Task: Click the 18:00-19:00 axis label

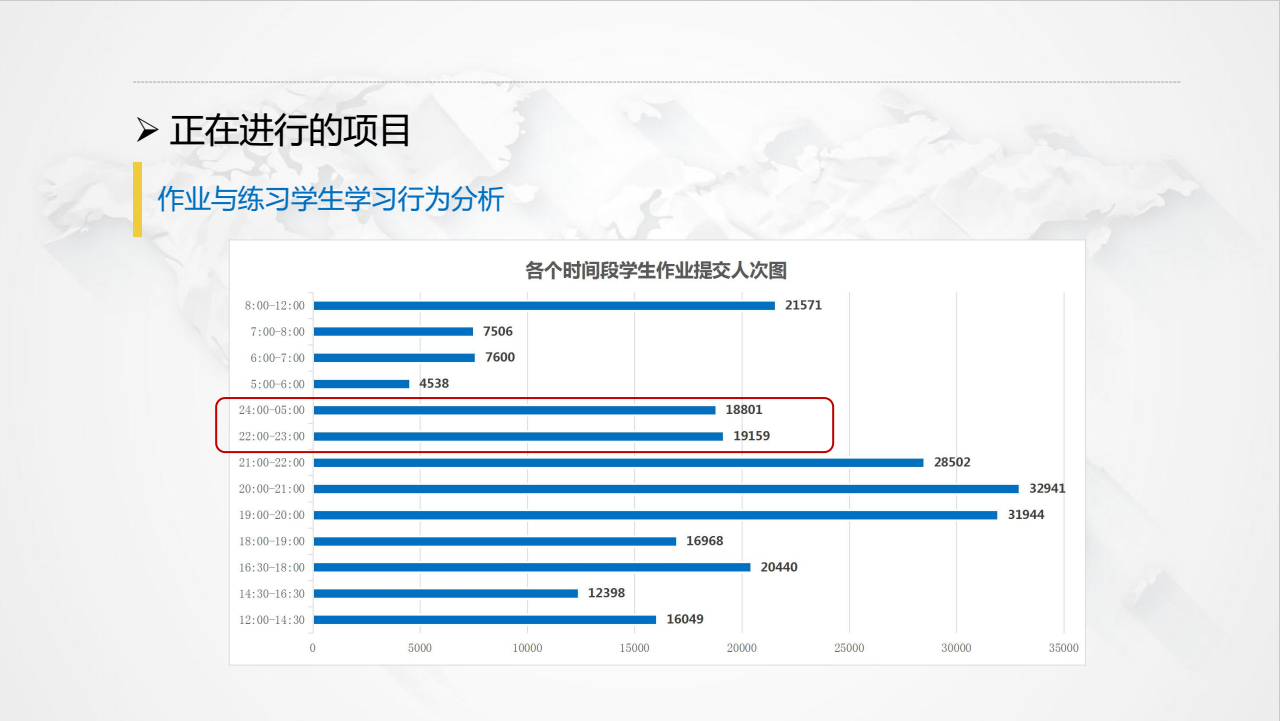Action: pyautogui.click(x=272, y=541)
